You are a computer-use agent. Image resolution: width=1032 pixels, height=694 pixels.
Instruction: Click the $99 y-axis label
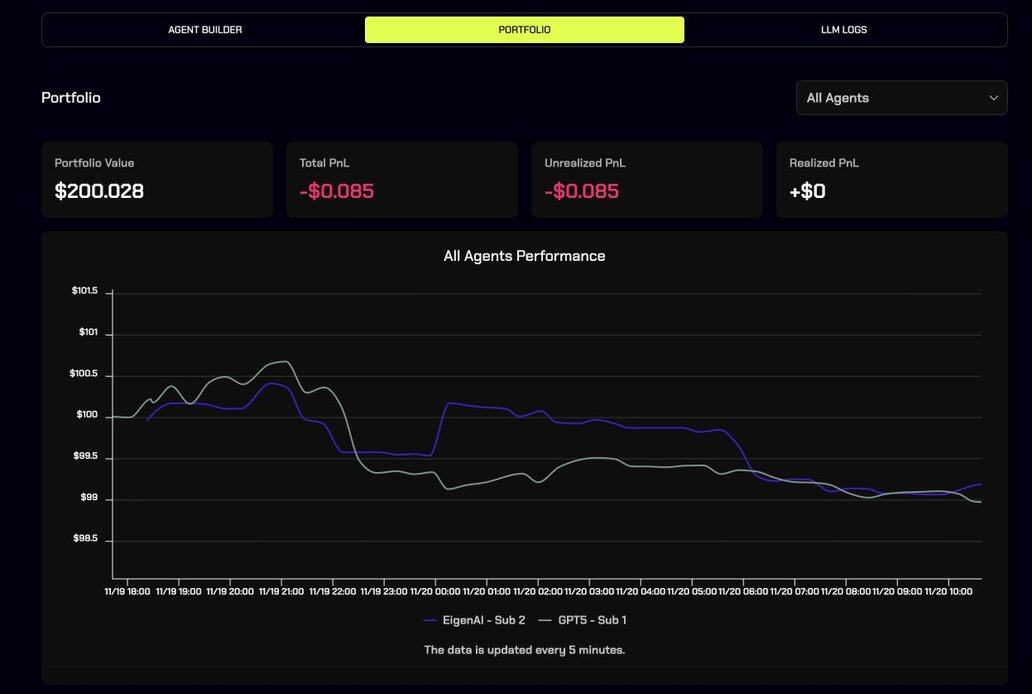[88, 497]
